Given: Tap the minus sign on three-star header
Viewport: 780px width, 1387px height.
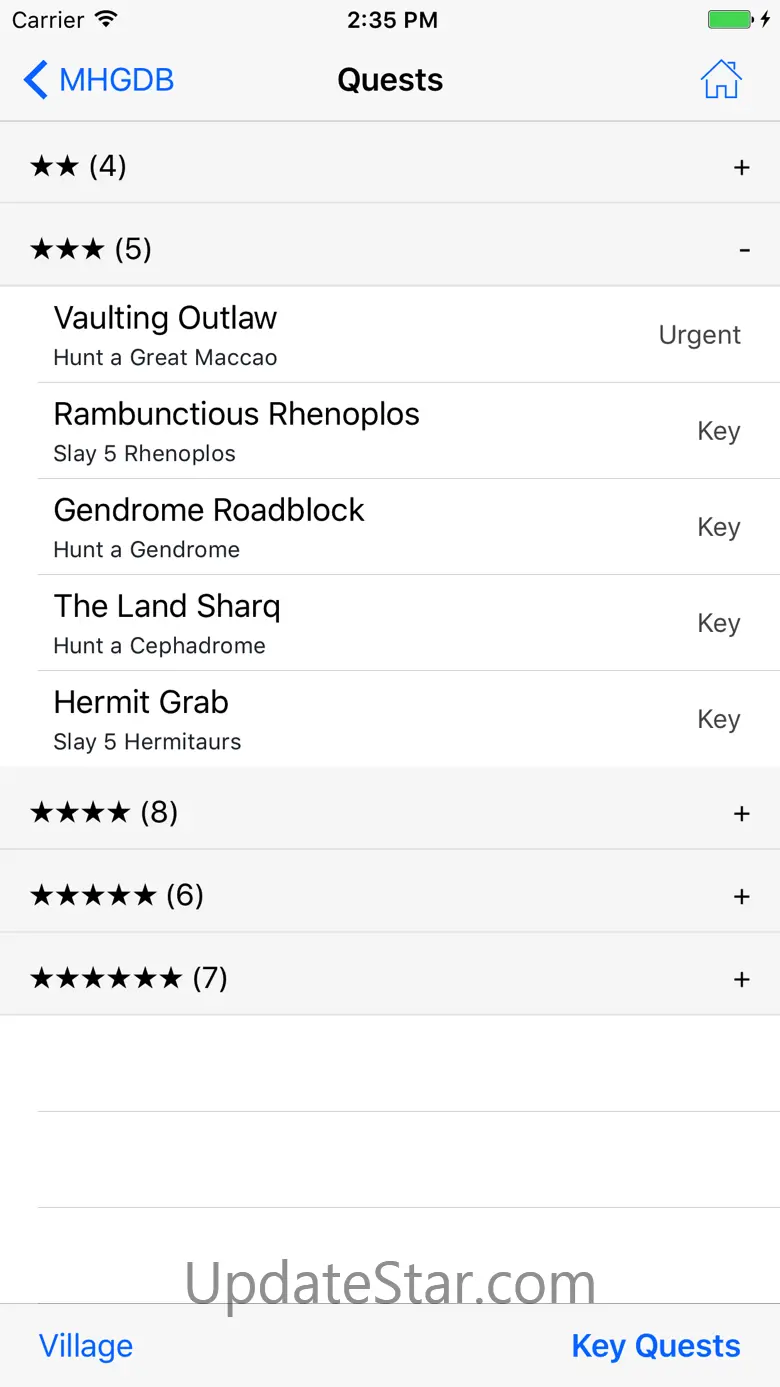Looking at the screenshot, I should pyautogui.click(x=744, y=250).
